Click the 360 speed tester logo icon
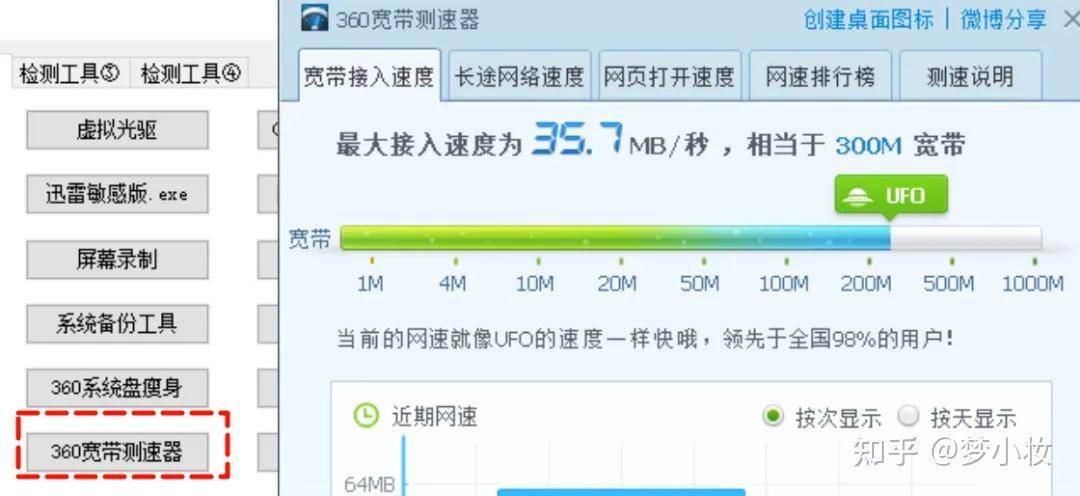Image resolution: width=1080 pixels, height=496 pixels. pyautogui.click(x=314, y=18)
